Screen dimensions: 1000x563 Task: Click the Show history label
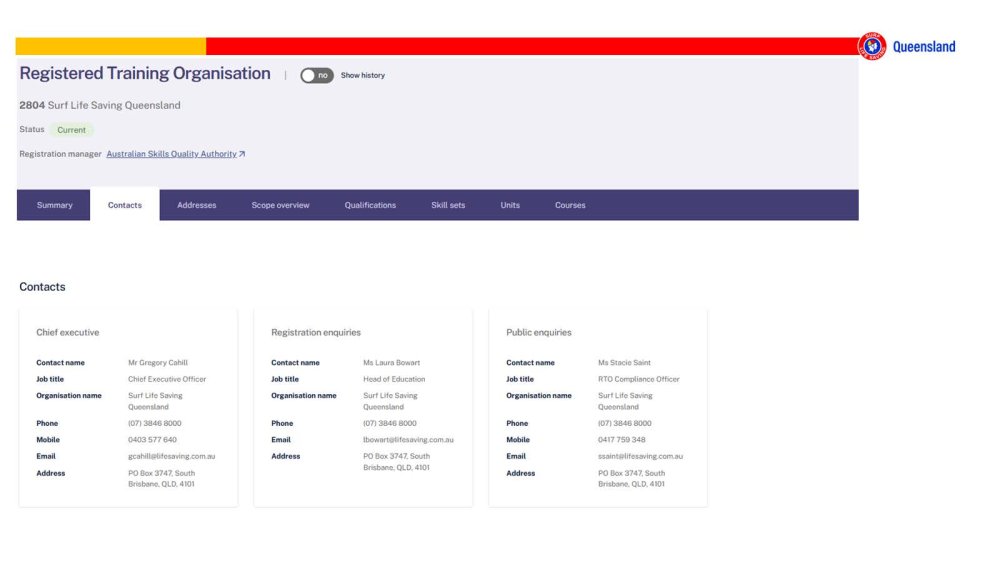[362, 75]
